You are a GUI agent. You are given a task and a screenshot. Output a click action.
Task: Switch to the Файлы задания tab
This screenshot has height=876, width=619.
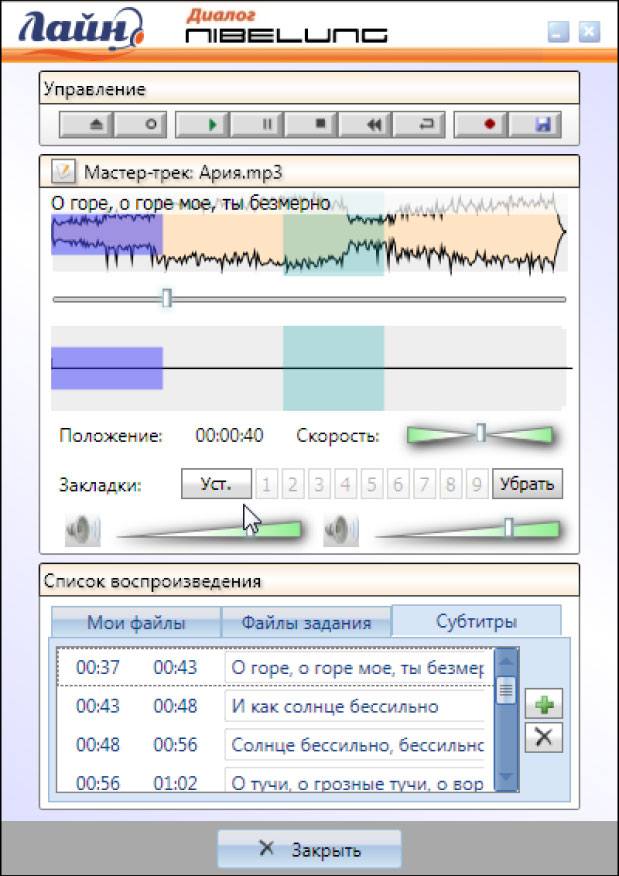click(x=306, y=622)
